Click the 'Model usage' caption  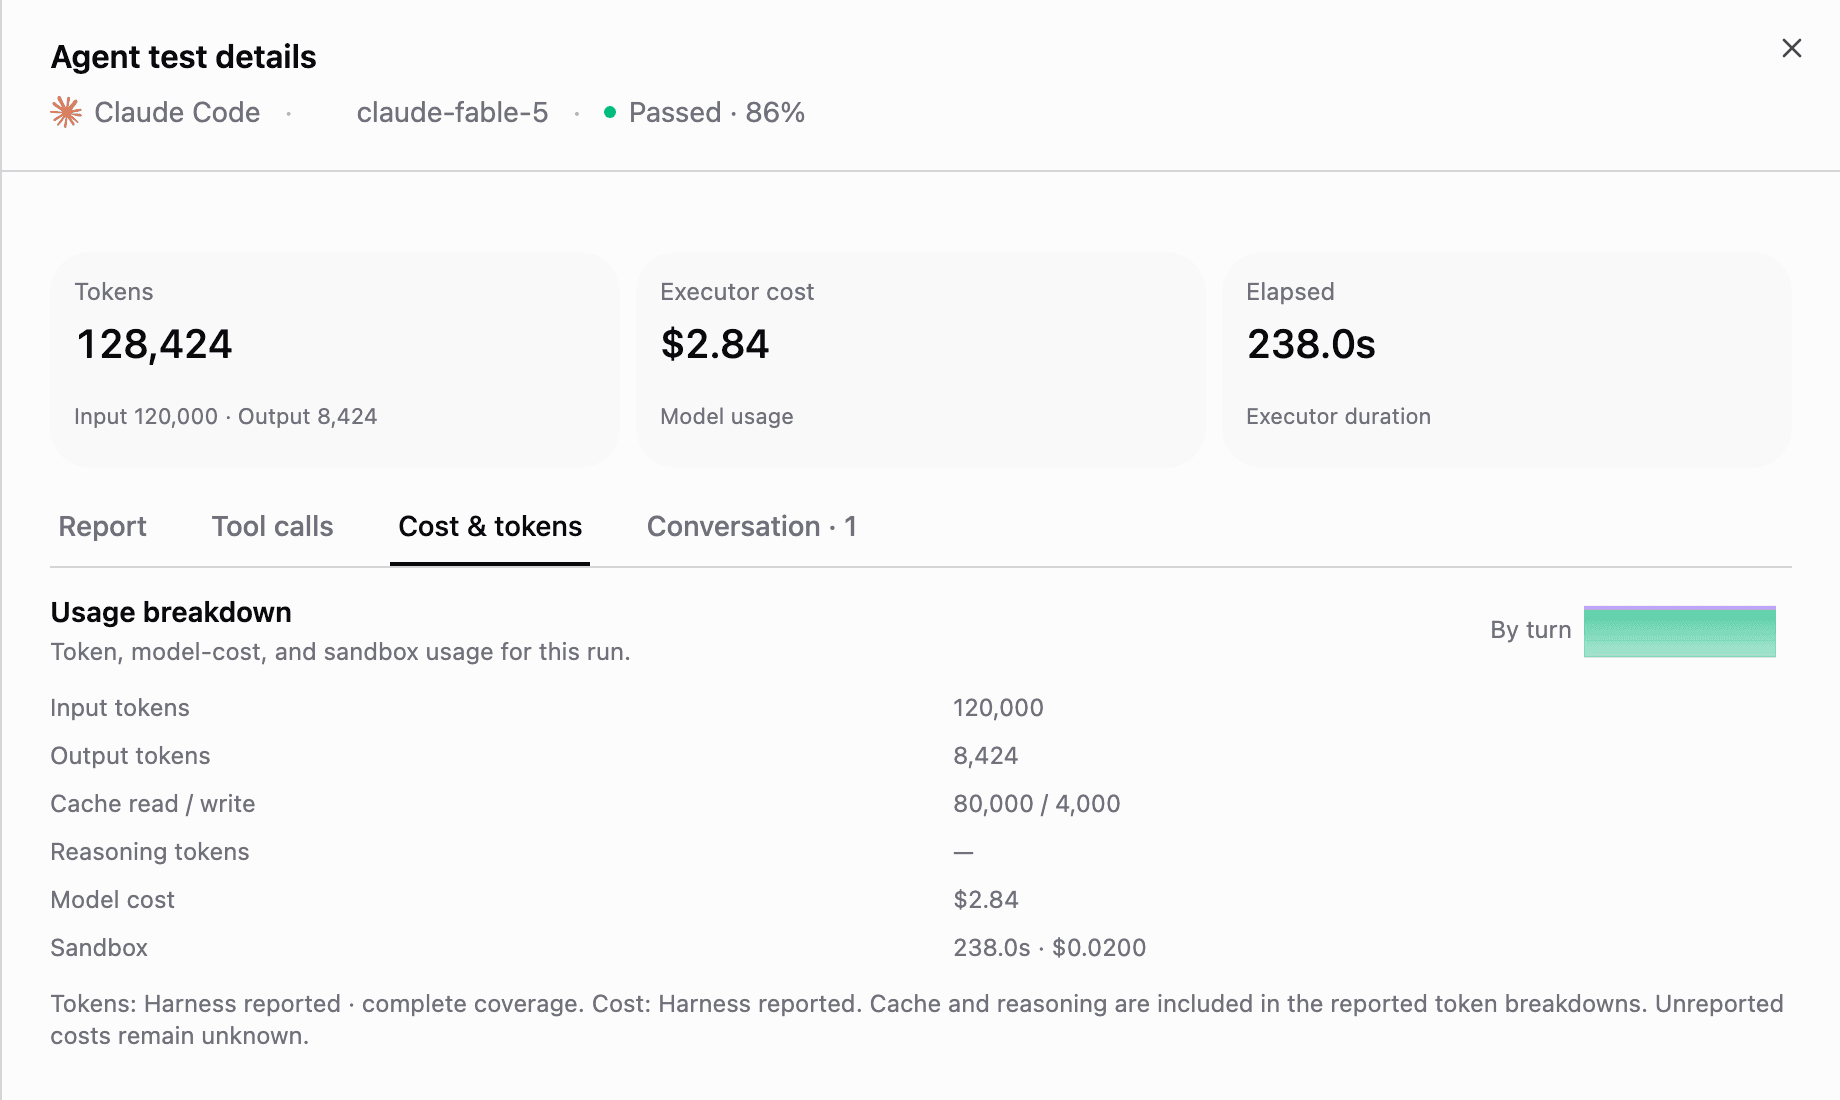pos(726,416)
